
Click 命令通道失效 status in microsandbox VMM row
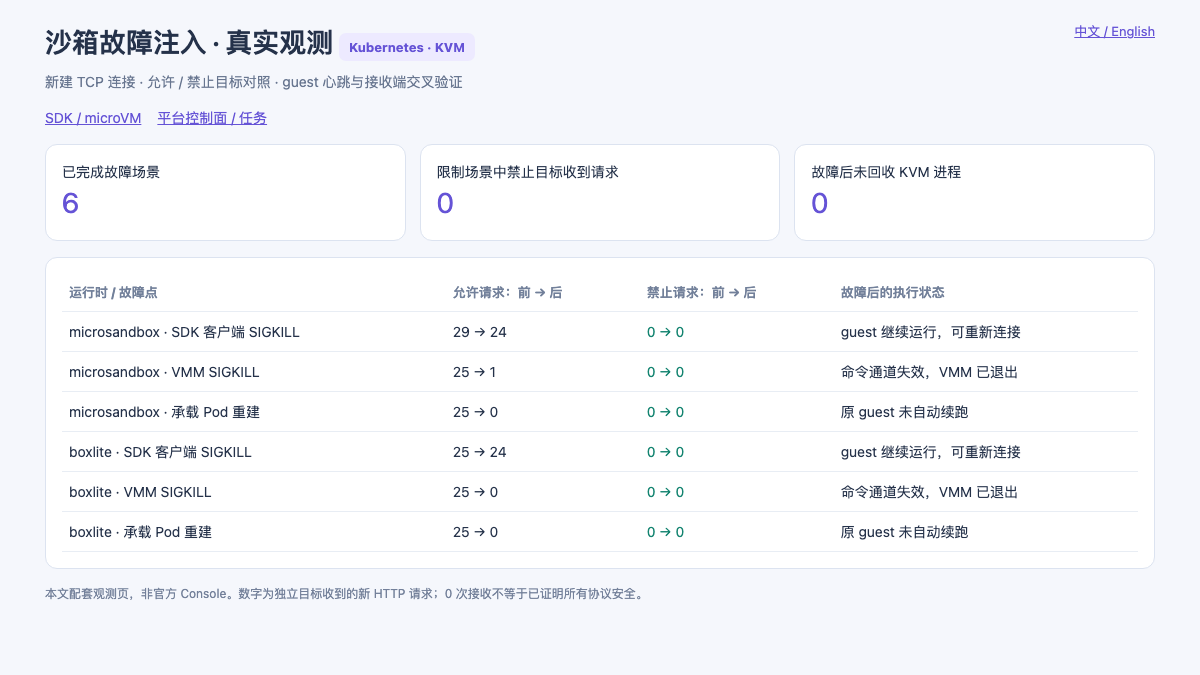pyautogui.click(x=930, y=372)
